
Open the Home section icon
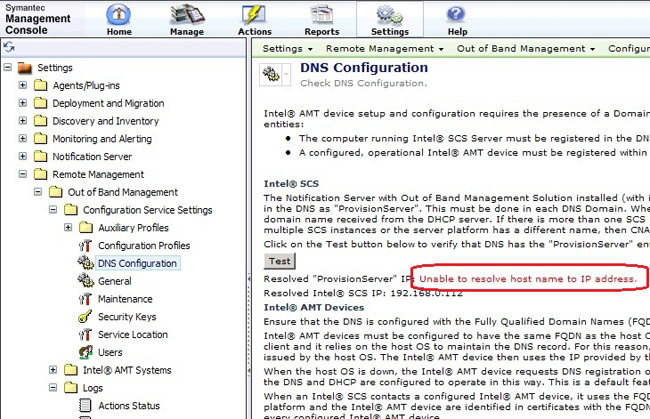tap(119, 14)
